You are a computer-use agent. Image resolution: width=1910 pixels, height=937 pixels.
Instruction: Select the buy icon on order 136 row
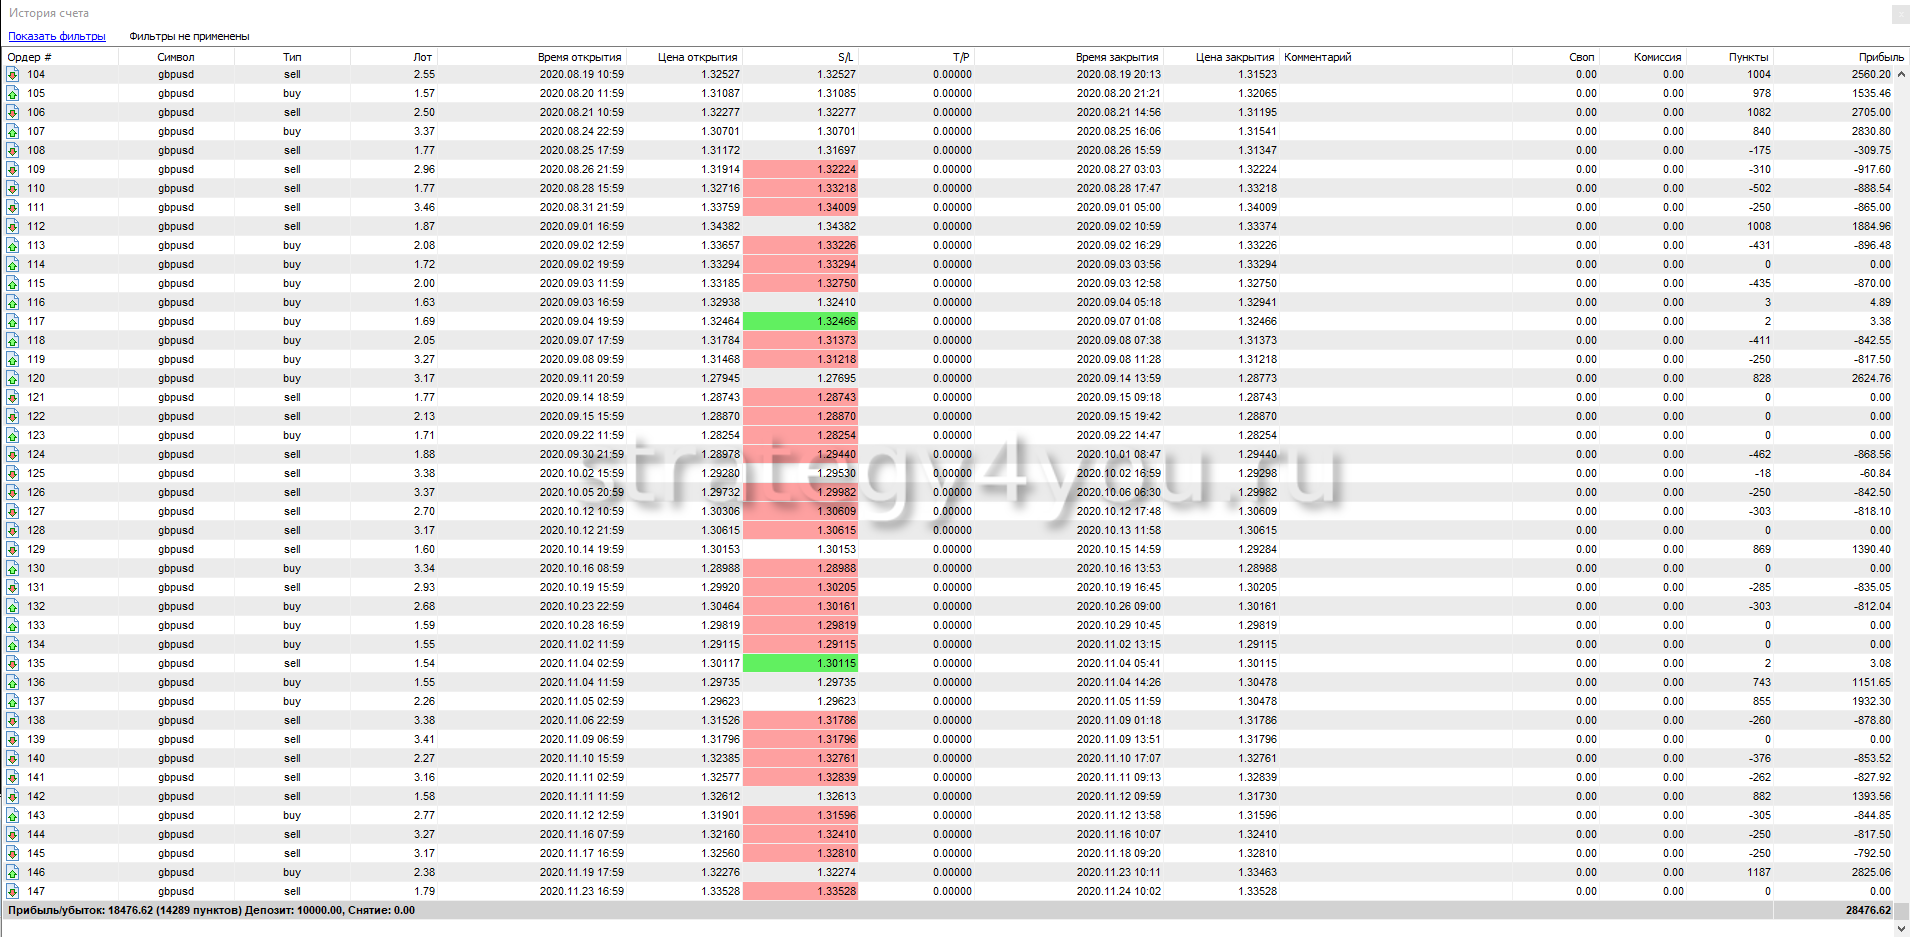13,682
